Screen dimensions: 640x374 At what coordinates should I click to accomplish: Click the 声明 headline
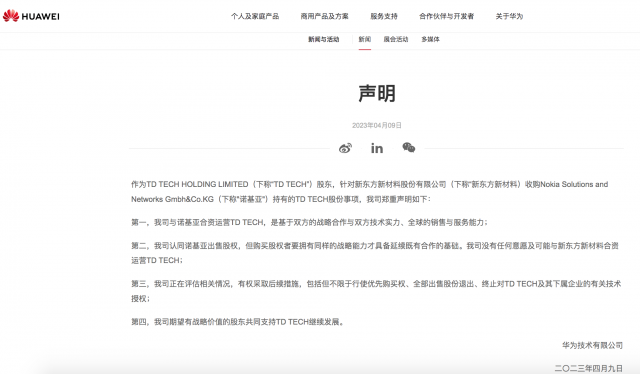(x=377, y=94)
